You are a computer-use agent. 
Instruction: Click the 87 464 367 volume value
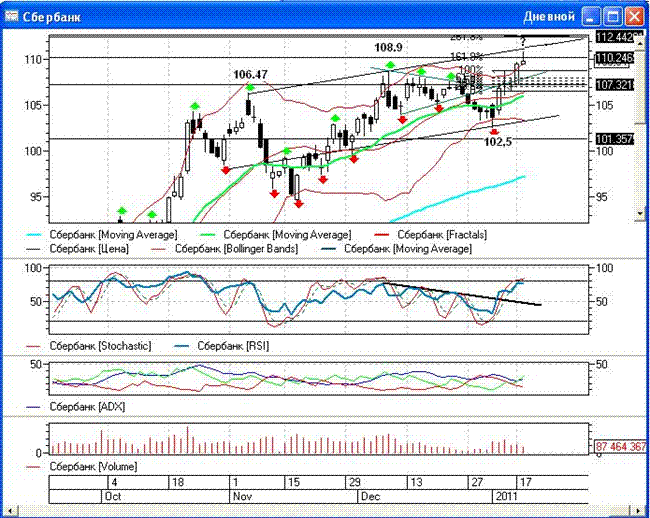pyautogui.click(x=620, y=446)
